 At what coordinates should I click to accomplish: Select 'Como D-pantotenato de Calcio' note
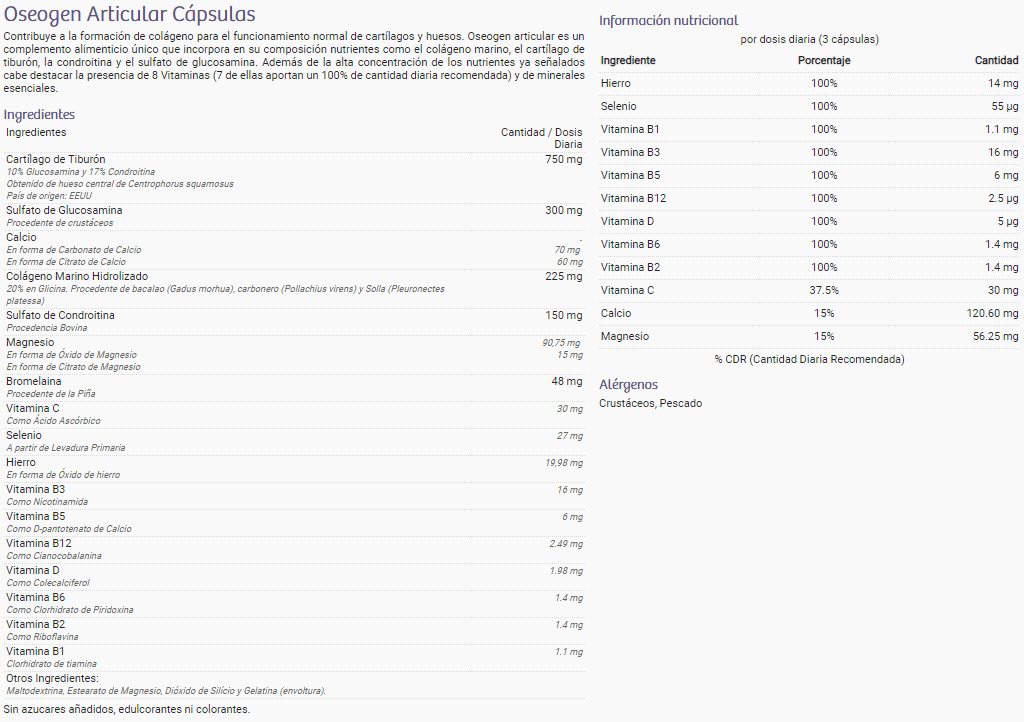click(x=69, y=529)
